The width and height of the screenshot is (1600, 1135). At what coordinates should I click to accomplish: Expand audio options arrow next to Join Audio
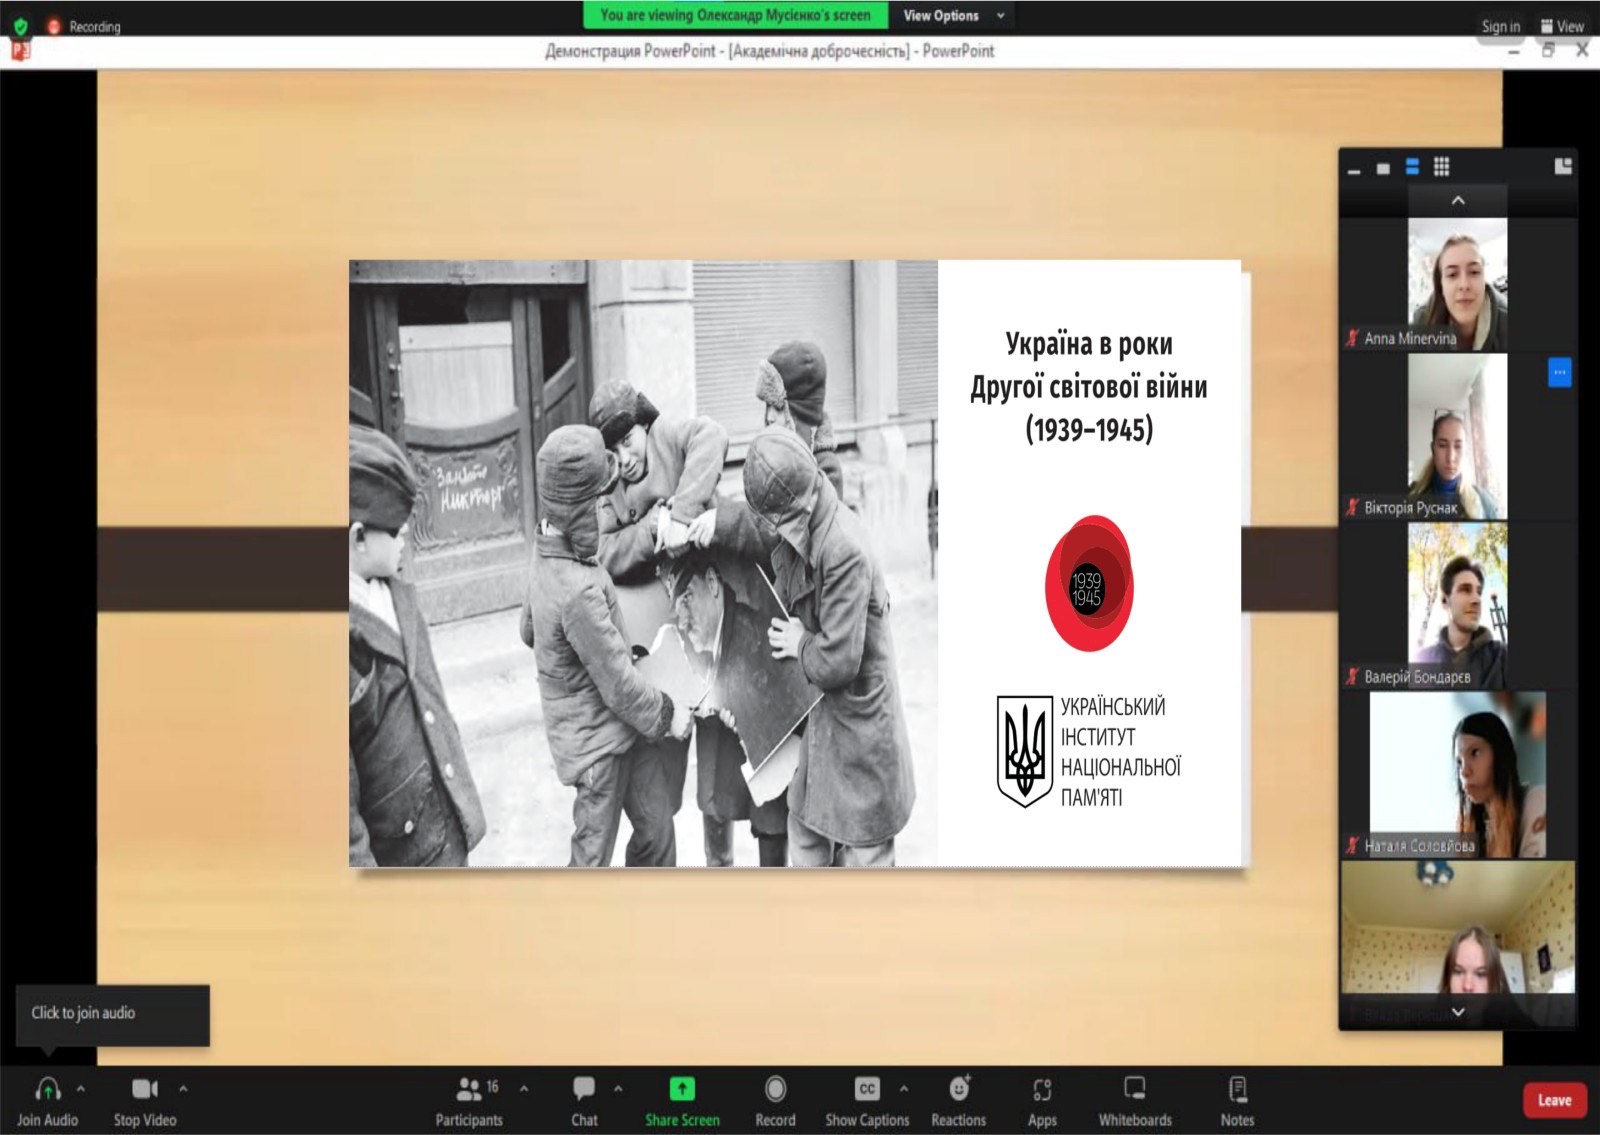(81, 1089)
